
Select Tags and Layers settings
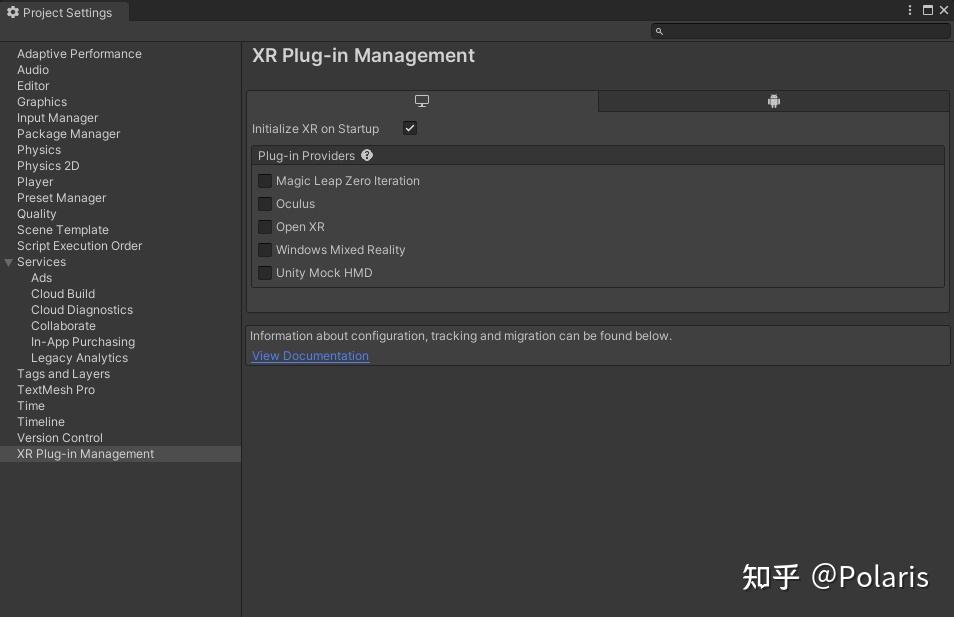(63, 374)
